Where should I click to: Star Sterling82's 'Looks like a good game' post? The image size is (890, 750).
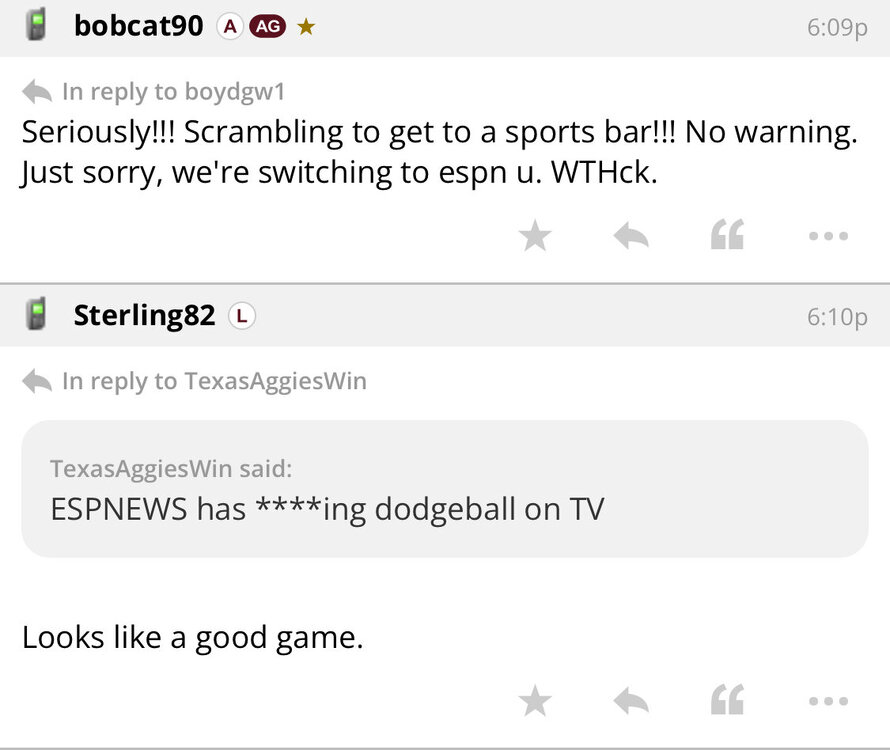click(x=536, y=702)
